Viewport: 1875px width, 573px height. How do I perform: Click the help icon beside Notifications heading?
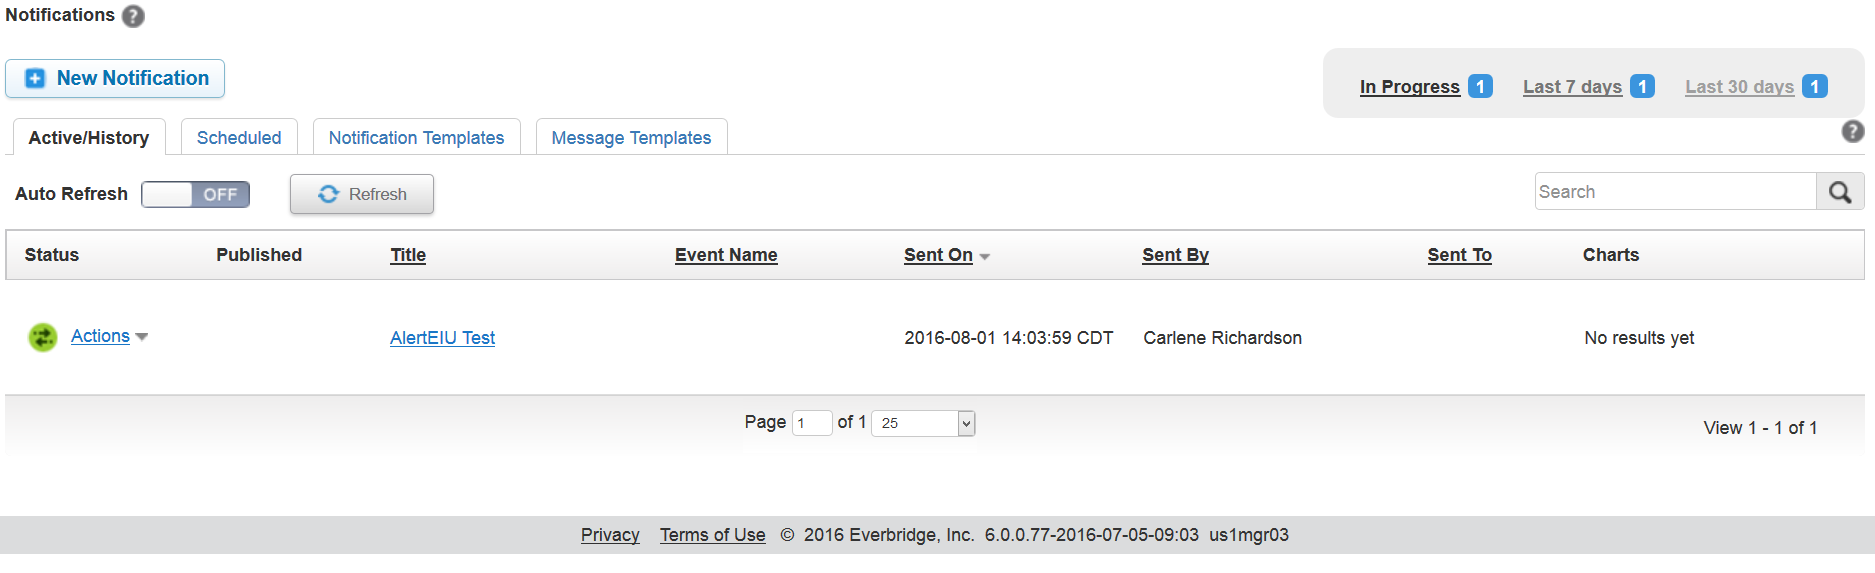pos(133,16)
